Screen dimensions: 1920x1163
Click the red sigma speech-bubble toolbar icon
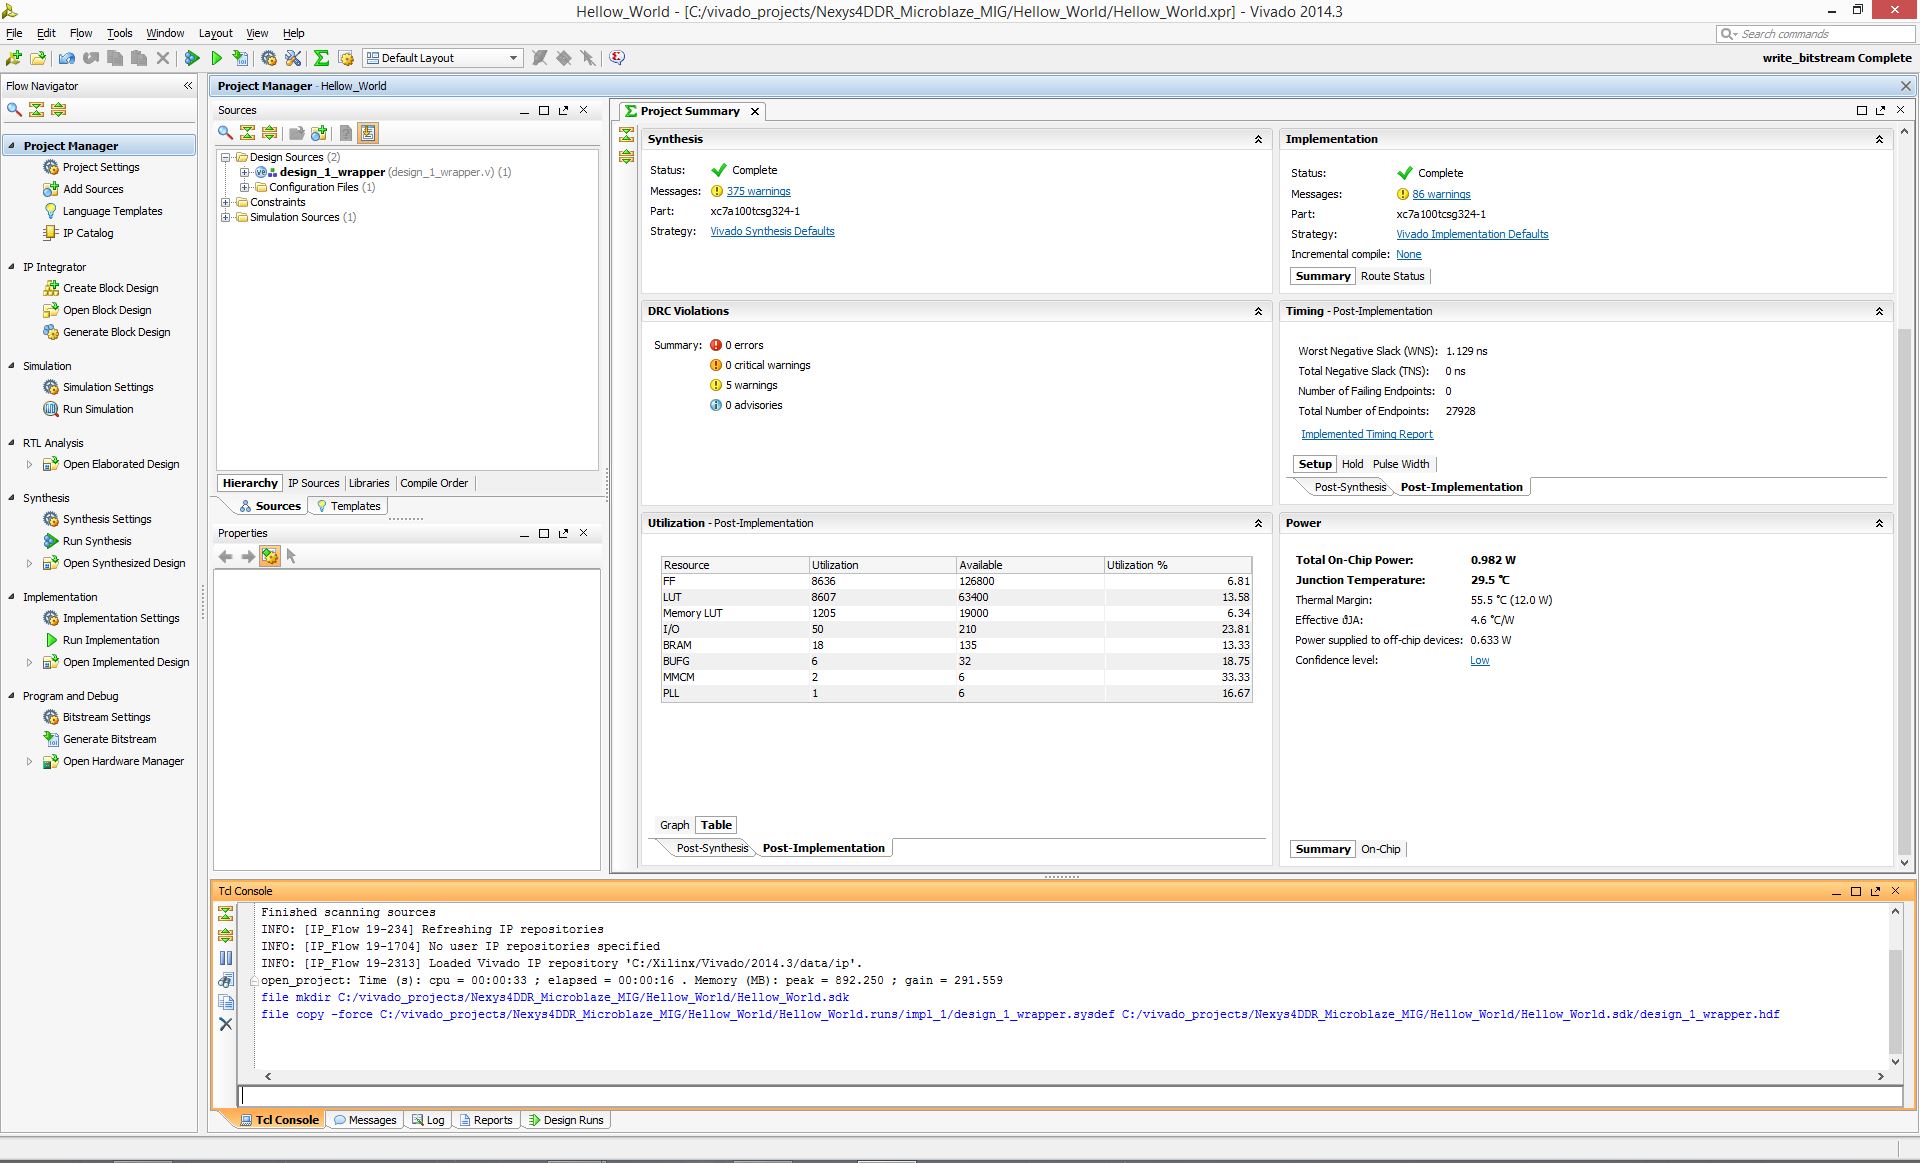tap(617, 58)
